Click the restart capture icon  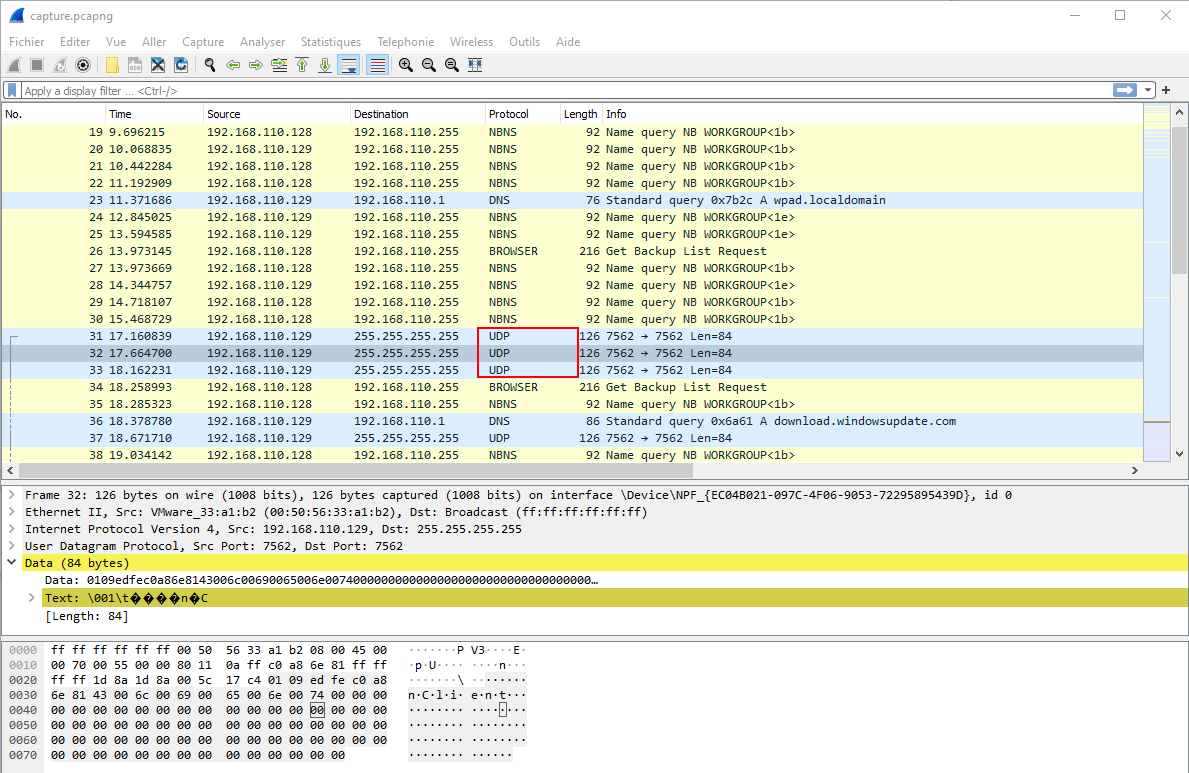[59, 65]
